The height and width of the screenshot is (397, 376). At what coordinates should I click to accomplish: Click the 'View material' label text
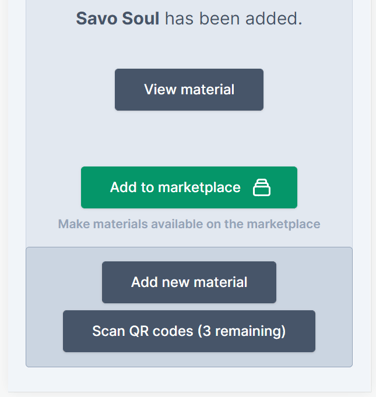(189, 90)
